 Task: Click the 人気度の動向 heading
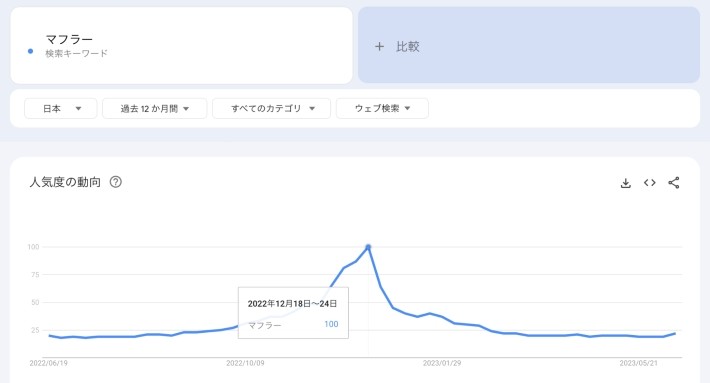click(65, 182)
